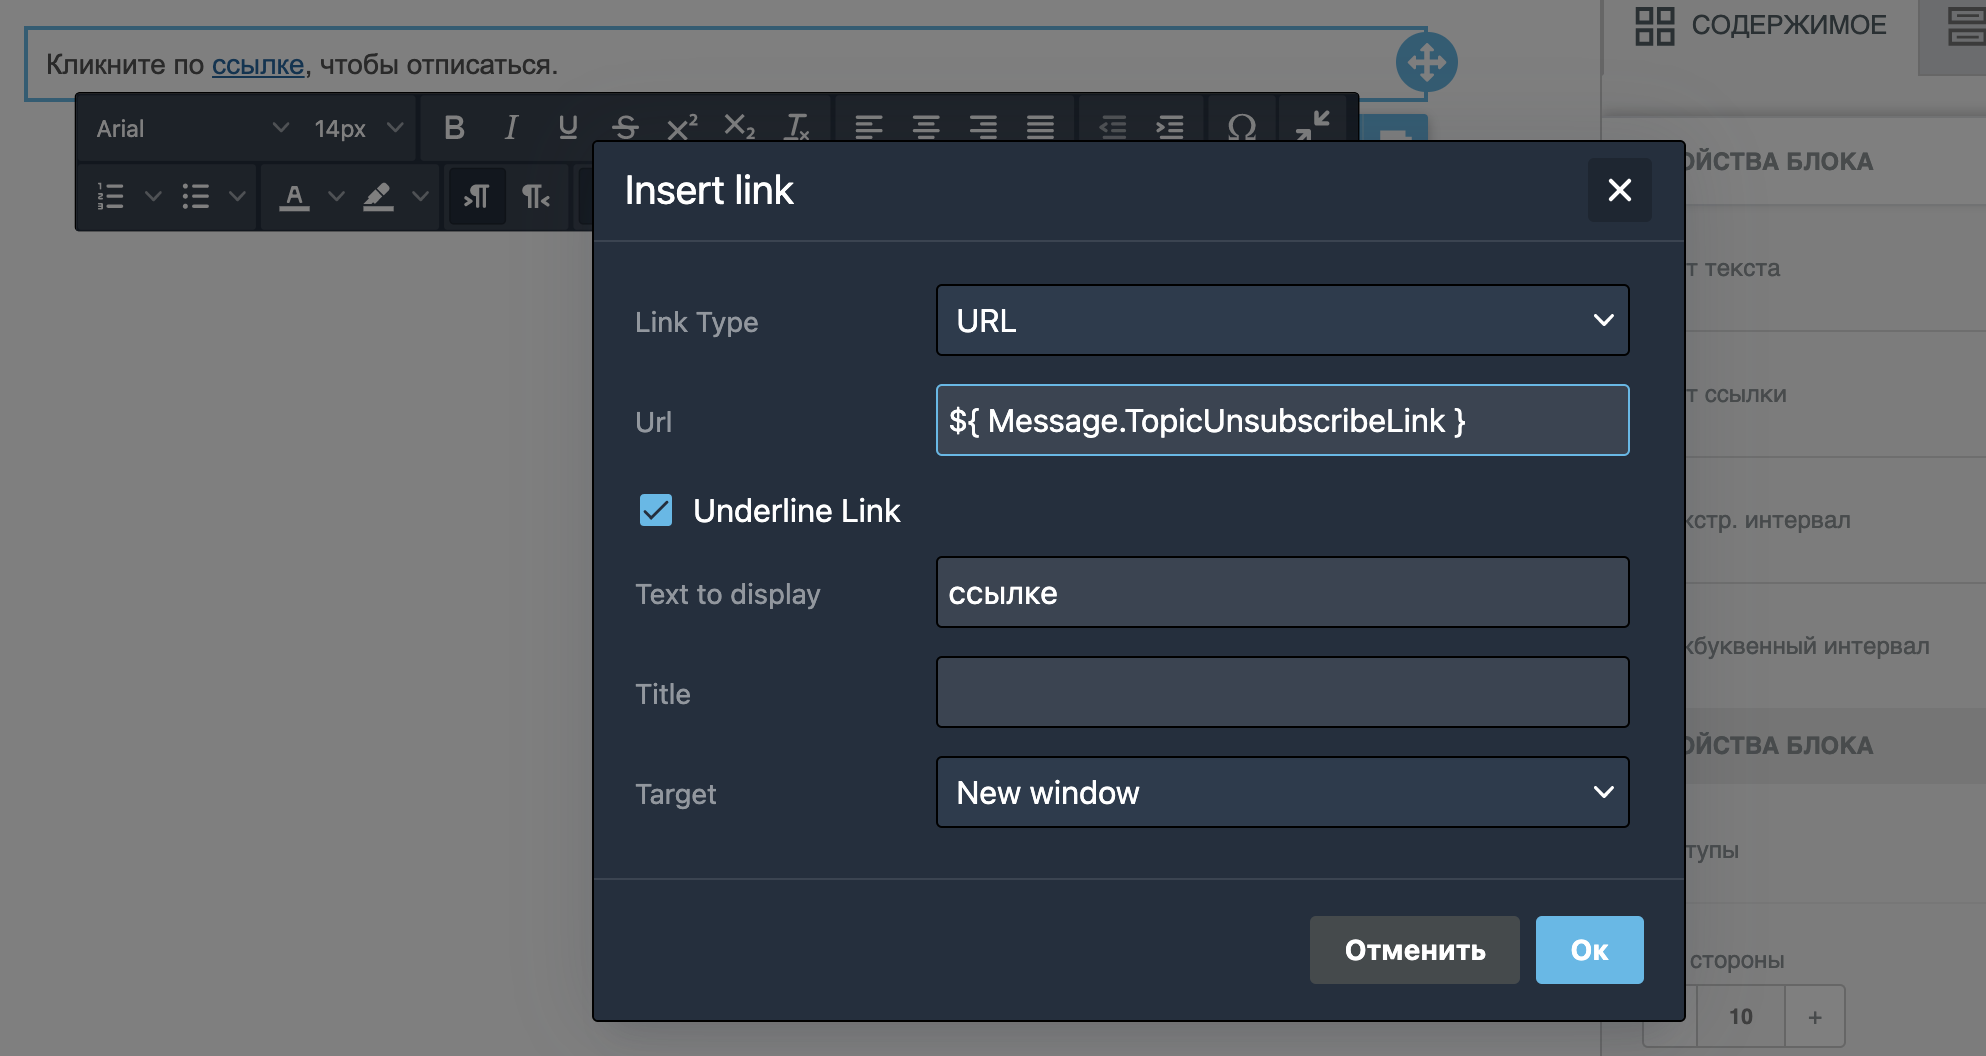Open the Arial font family dropdown
Viewport: 1986px width, 1056px height.
pyautogui.click(x=192, y=128)
